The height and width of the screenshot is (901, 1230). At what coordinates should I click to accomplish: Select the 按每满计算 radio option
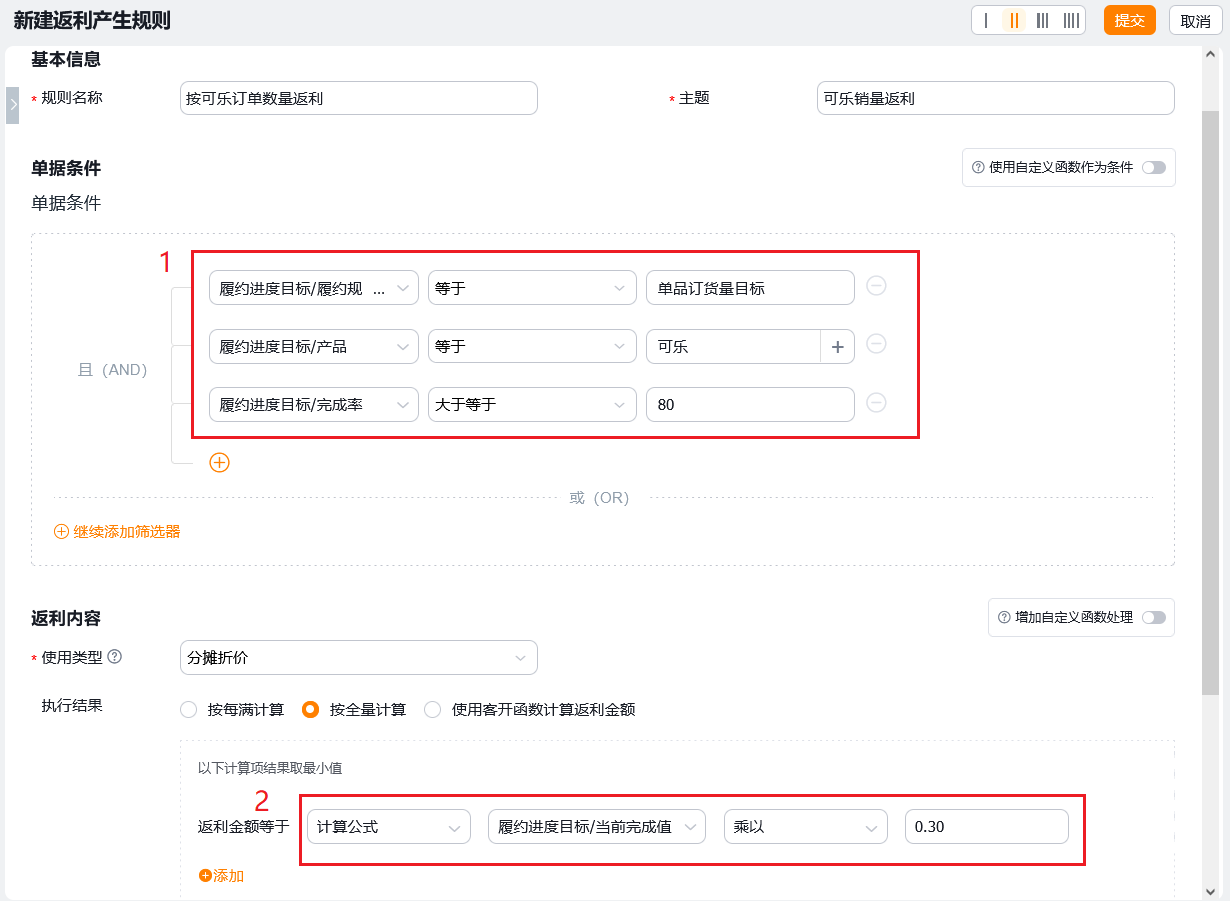point(189,710)
